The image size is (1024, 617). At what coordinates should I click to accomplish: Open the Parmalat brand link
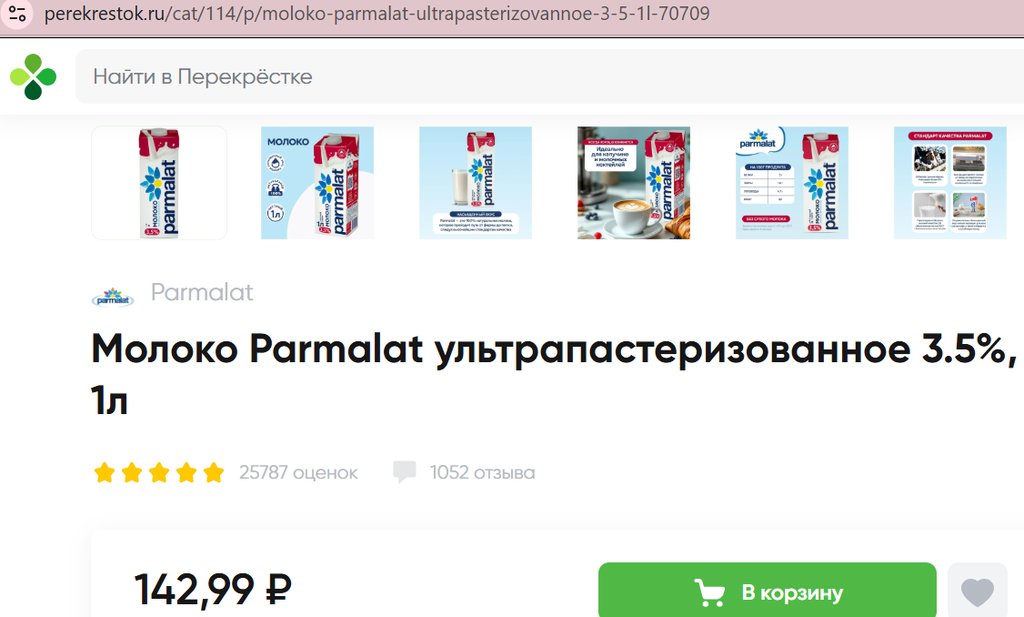point(202,293)
